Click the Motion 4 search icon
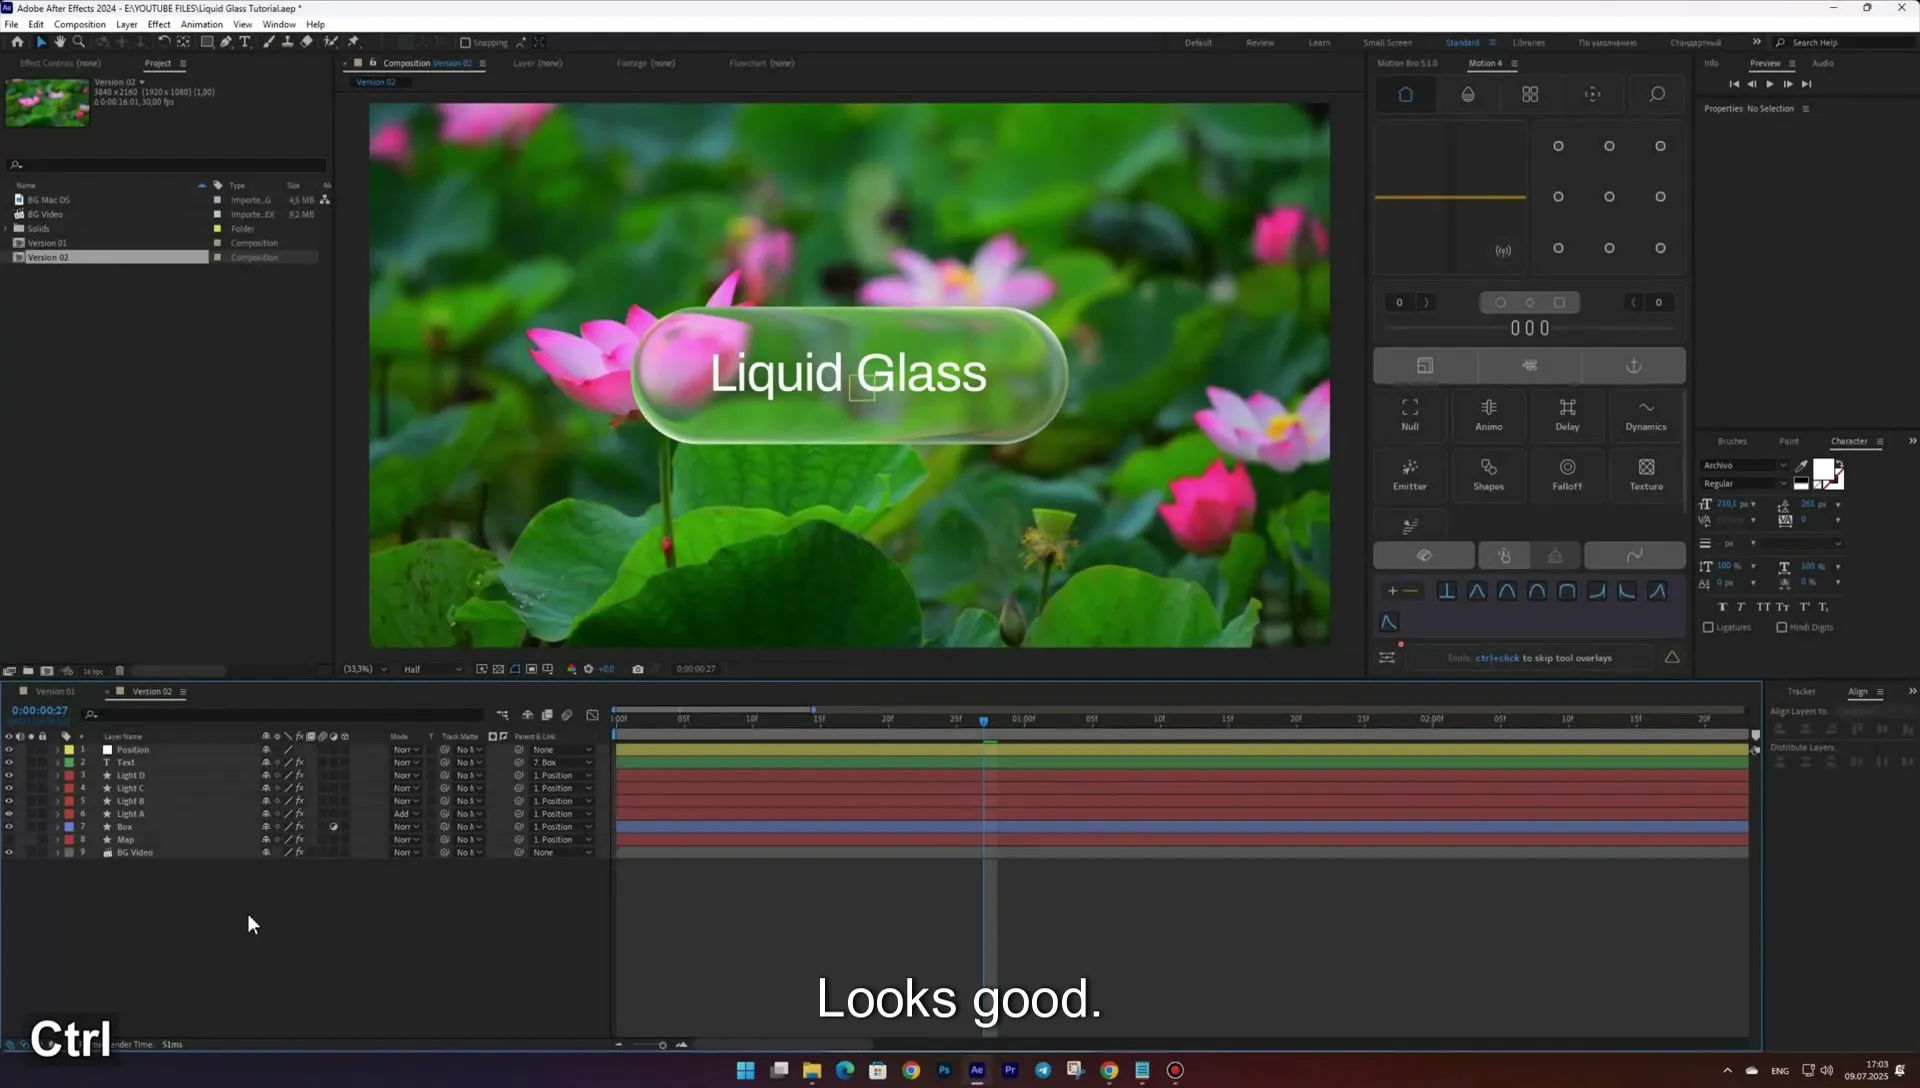Image resolution: width=1920 pixels, height=1088 pixels. point(1657,94)
